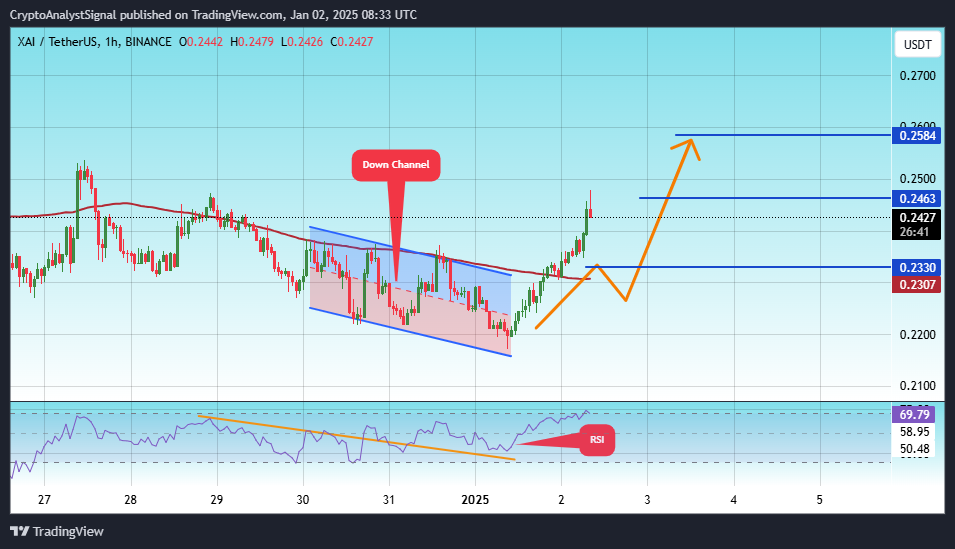Click the red 0.2307 moving average label
The height and width of the screenshot is (549, 955).
[x=917, y=285]
